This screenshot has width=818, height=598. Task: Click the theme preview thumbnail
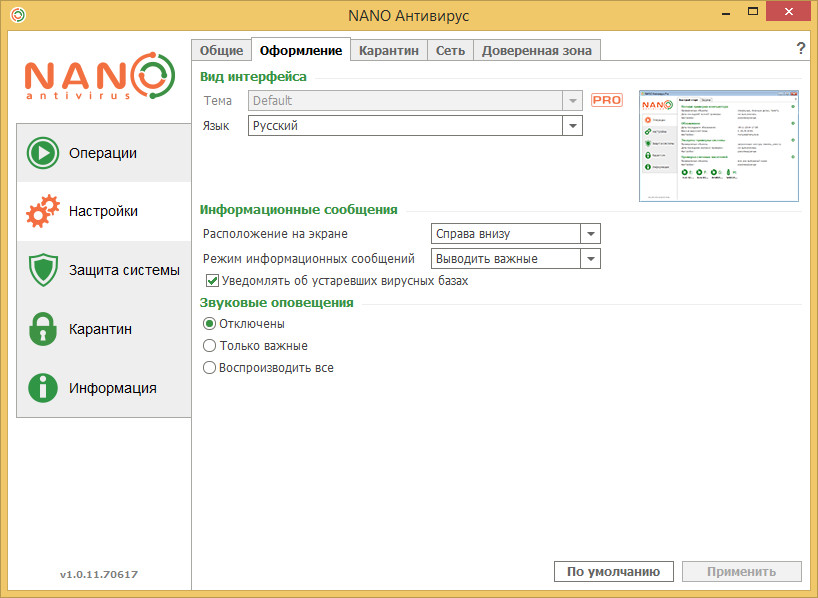pos(719,146)
